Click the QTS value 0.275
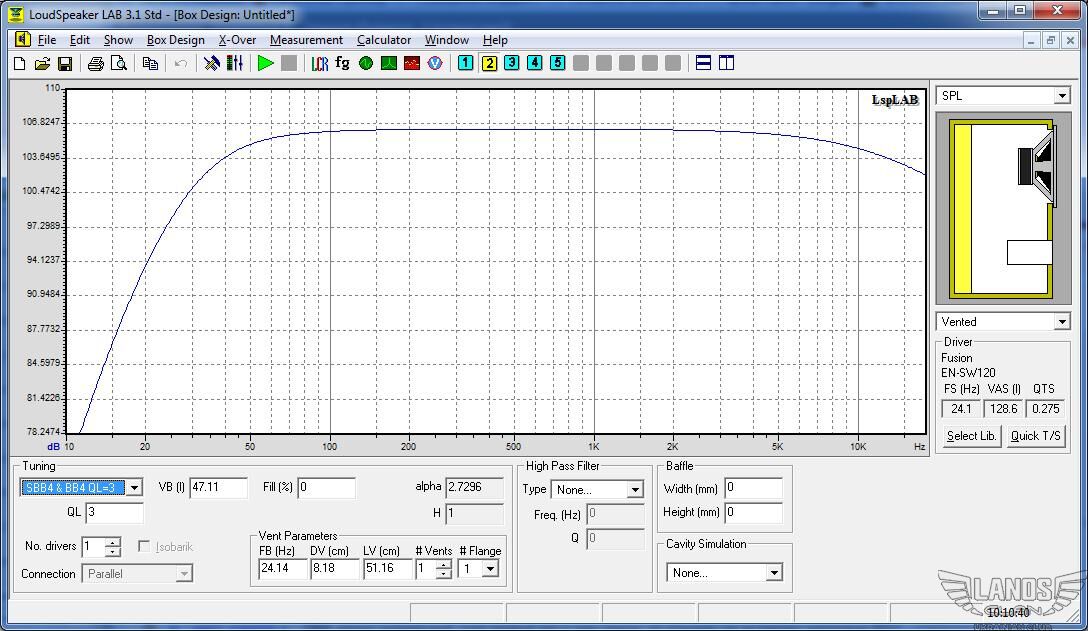The height and width of the screenshot is (631, 1088). [1045, 409]
